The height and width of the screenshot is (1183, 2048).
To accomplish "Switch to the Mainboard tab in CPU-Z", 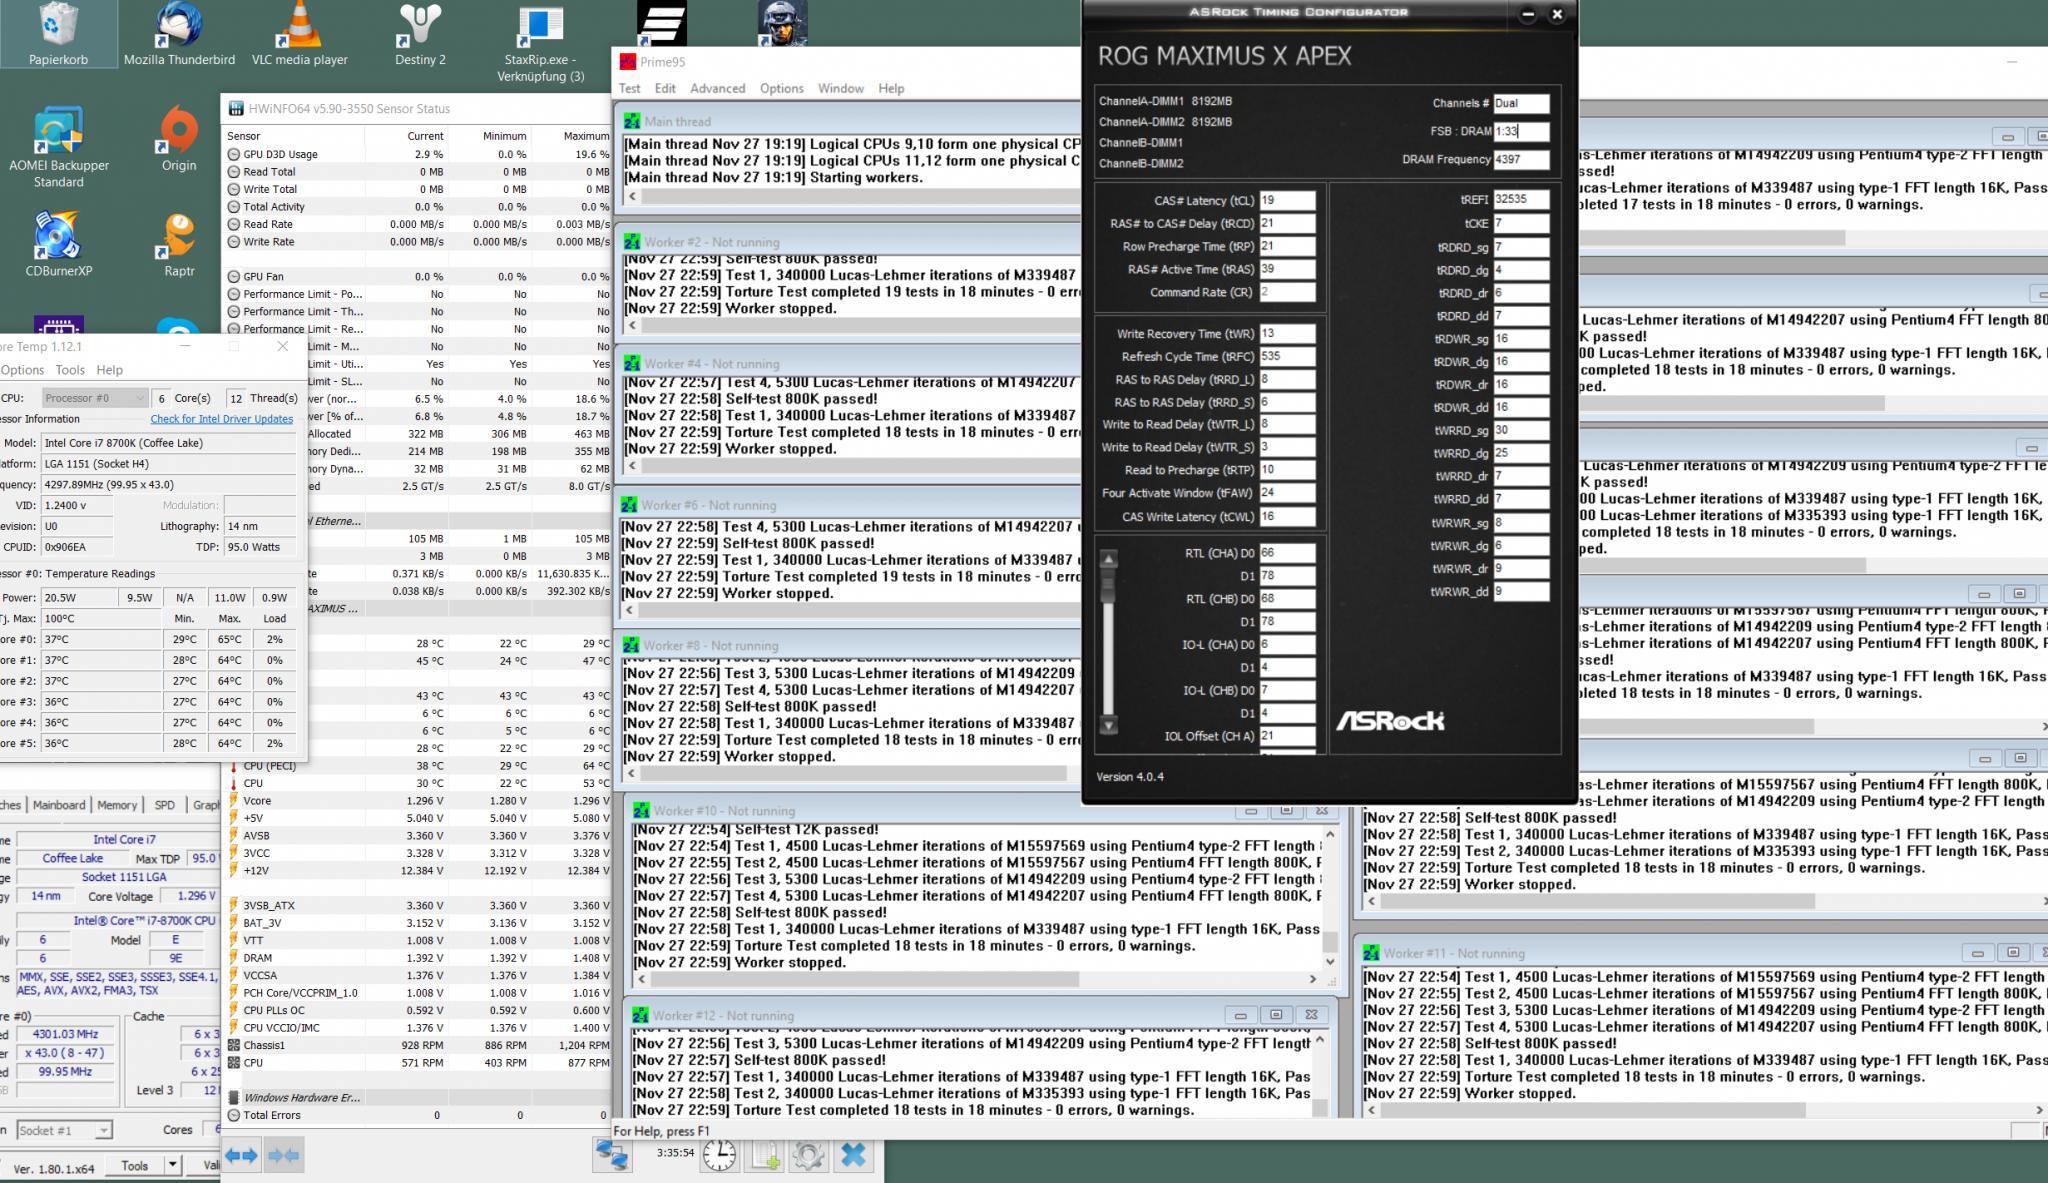I will coord(59,805).
